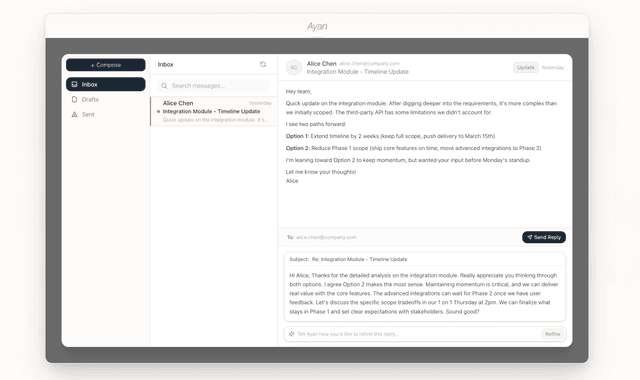
Task: Click the Refine button
Action: [x=553, y=334]
